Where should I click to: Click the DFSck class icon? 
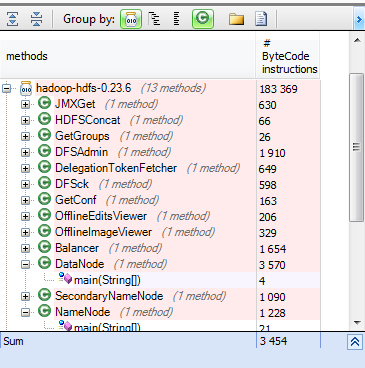tap(44, 183)
